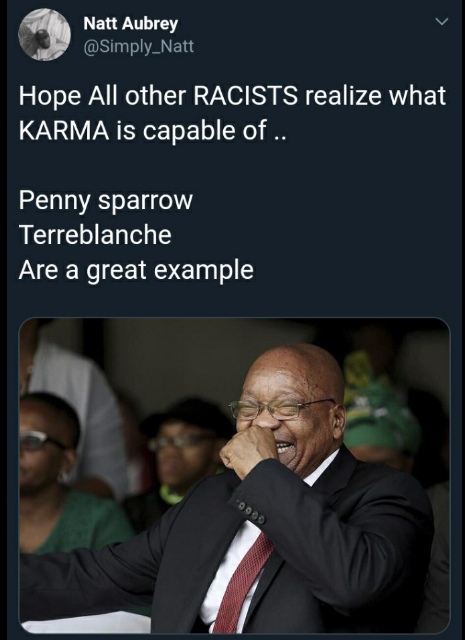Click the line Are a great example
Viewport: 465px width, 640px height.
pyautogui.click(x=136, y=271)
